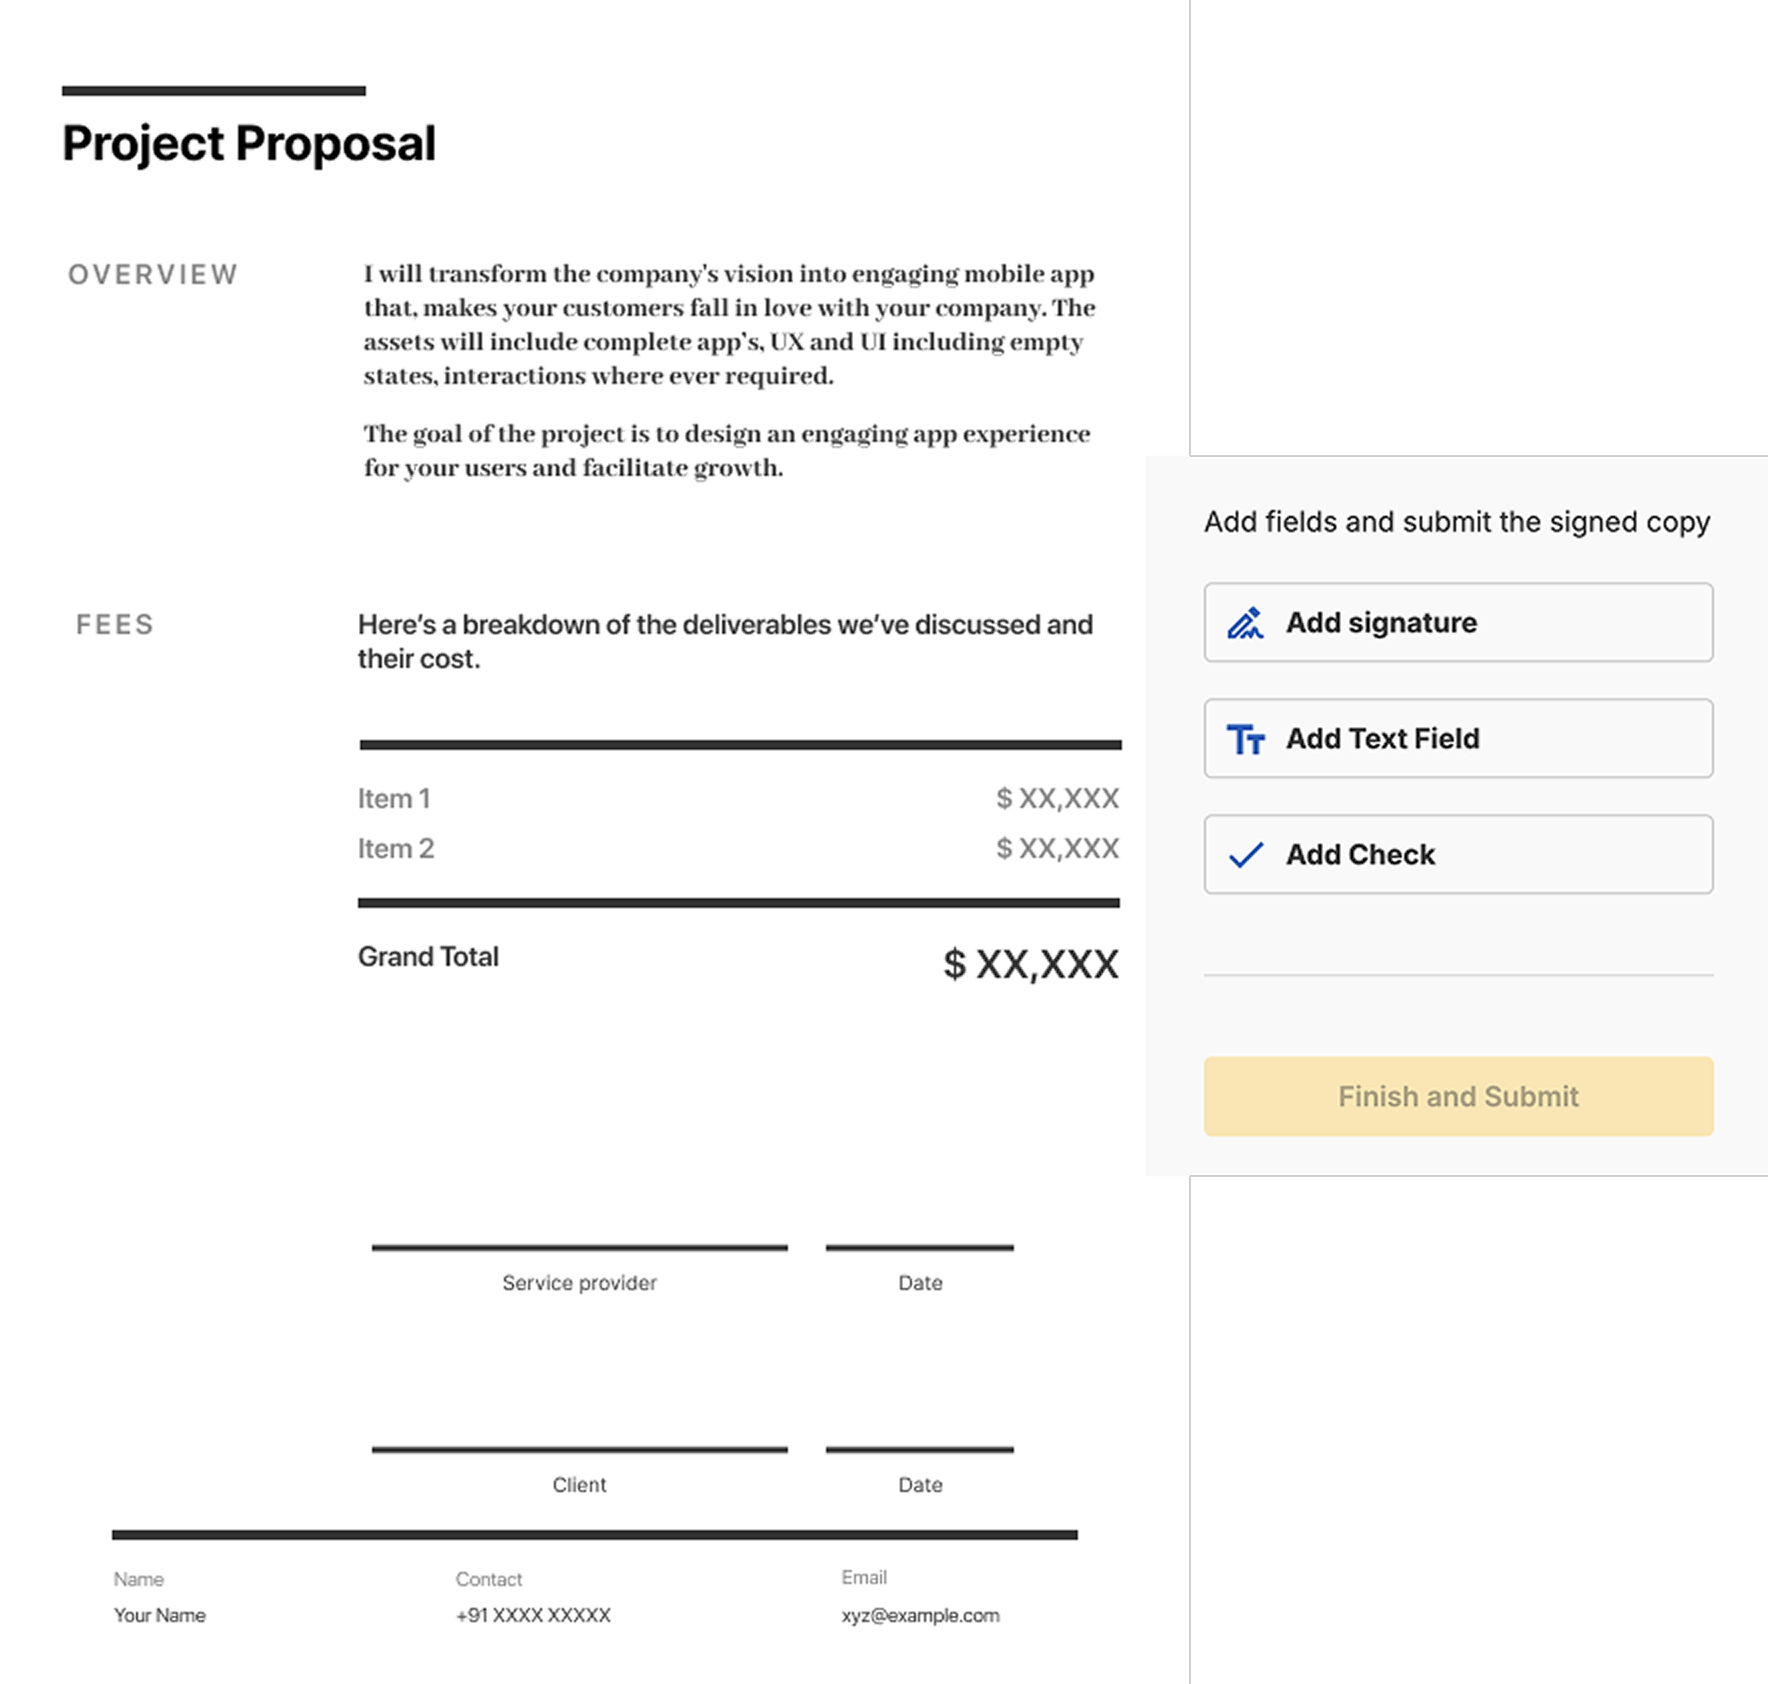Click the blue checkmark icon

[x=1245, y=855]
